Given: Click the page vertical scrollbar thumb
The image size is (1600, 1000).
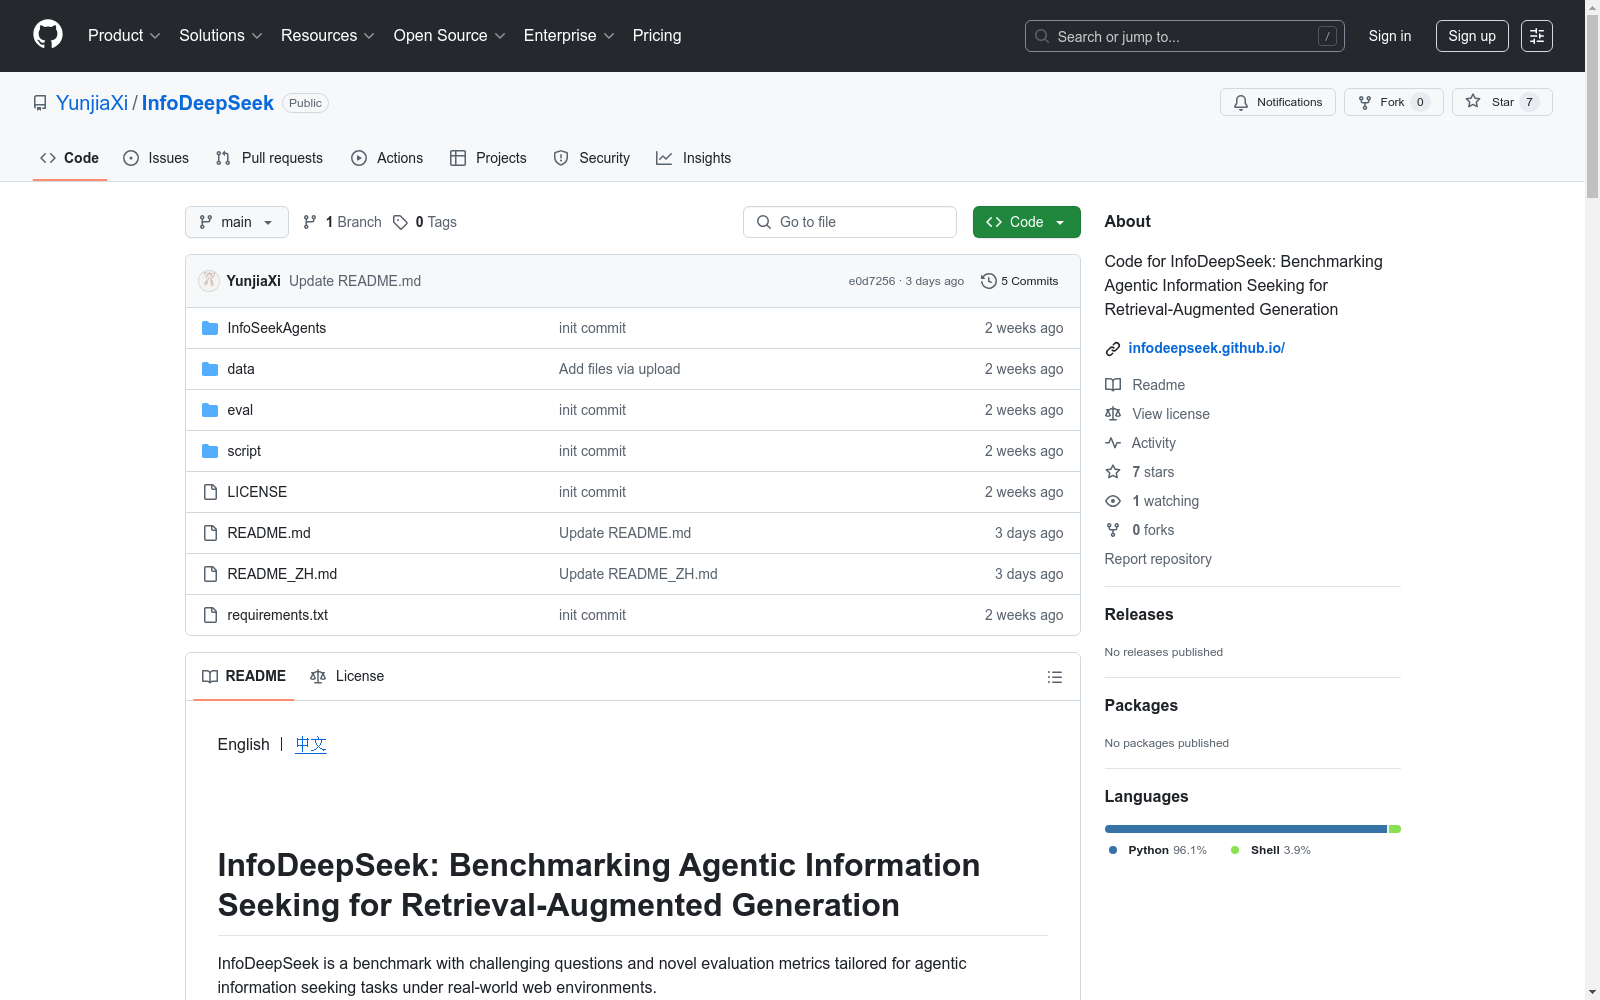Looking at the screenshot, I should coord(1592,106).
